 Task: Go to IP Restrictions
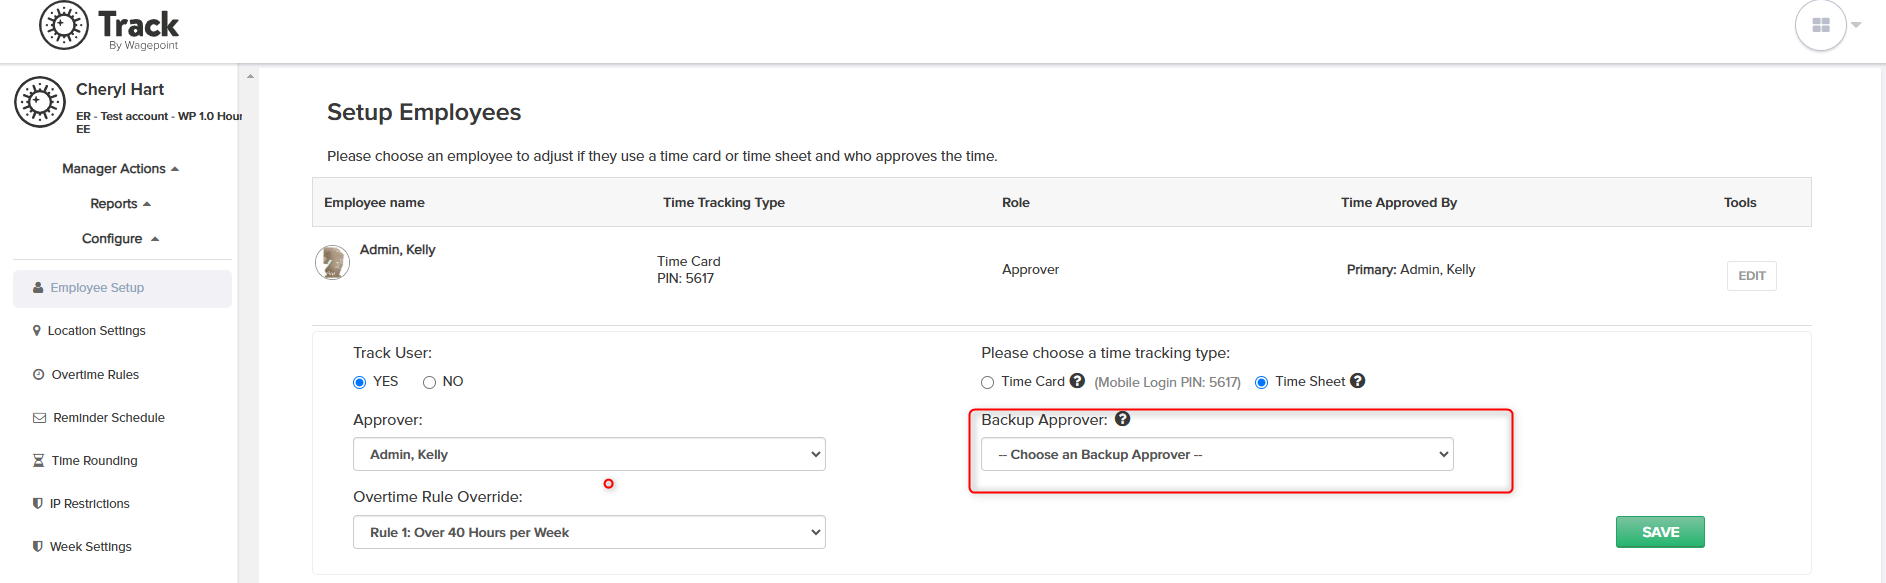coord(90,504)
